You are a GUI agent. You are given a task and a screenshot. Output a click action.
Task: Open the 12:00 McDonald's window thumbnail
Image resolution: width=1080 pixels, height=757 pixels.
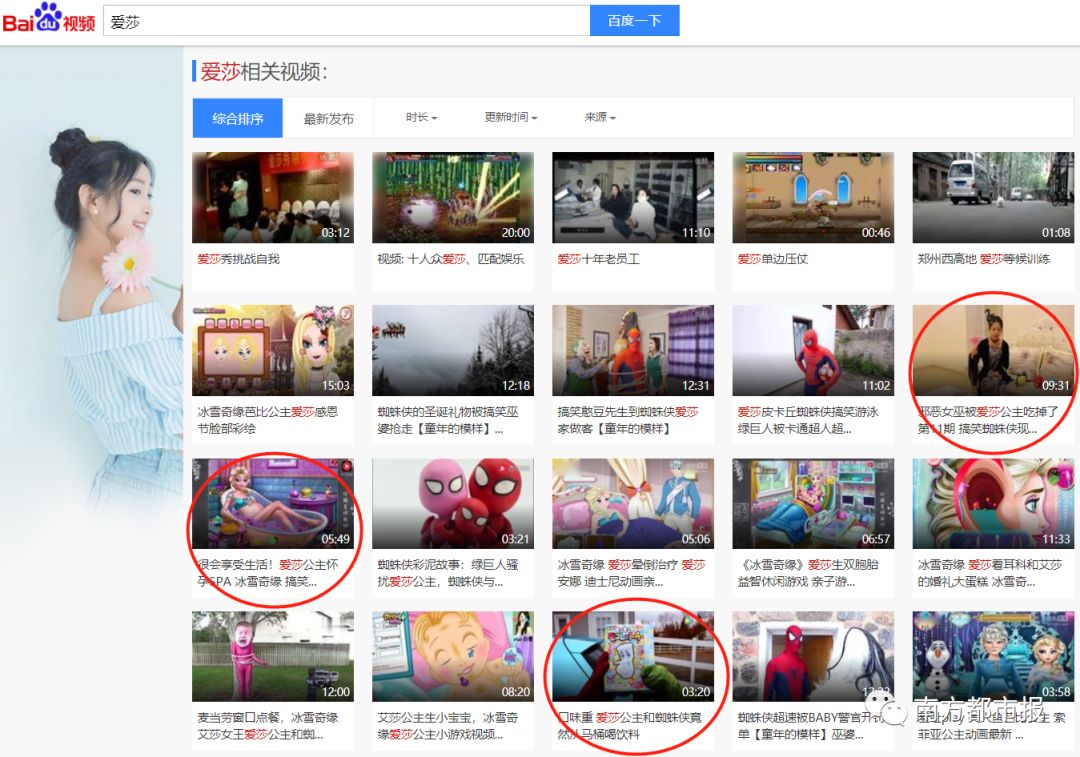tap(273, 656)
